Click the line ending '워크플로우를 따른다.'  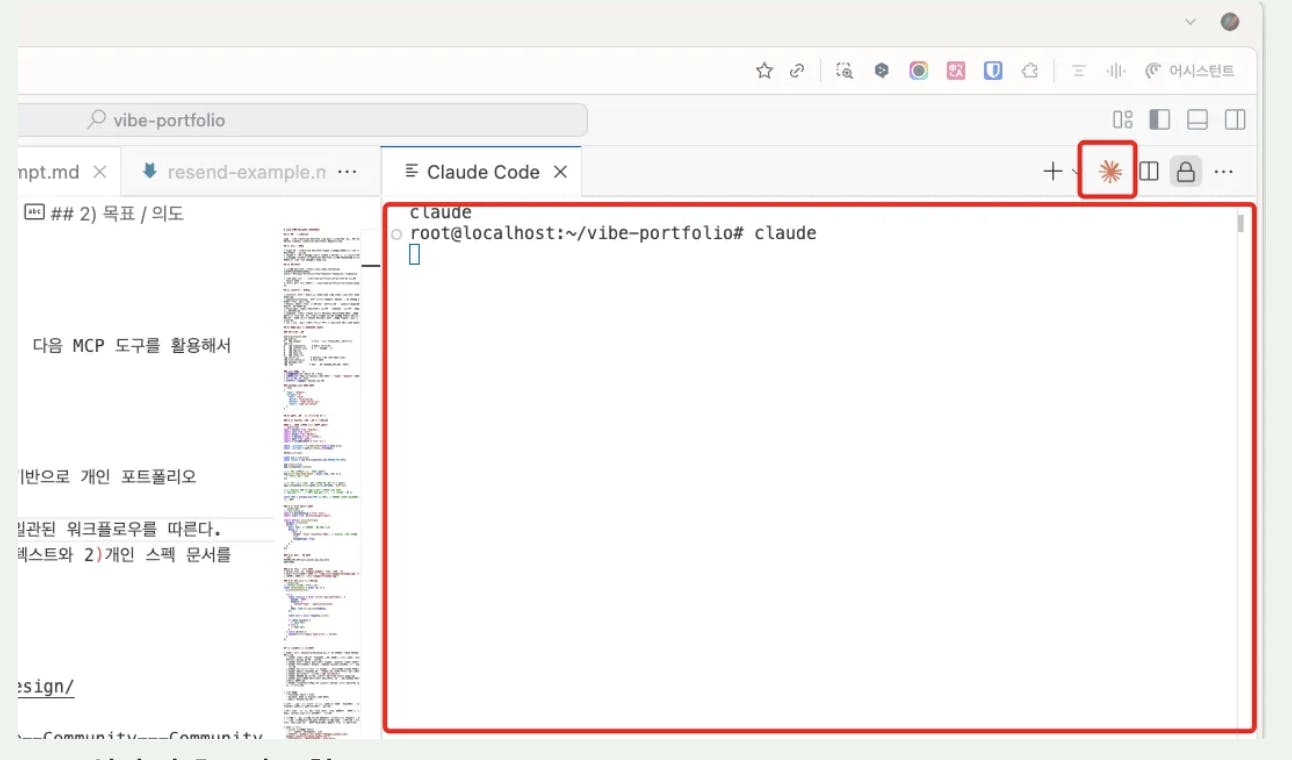[x=119, y=528]
